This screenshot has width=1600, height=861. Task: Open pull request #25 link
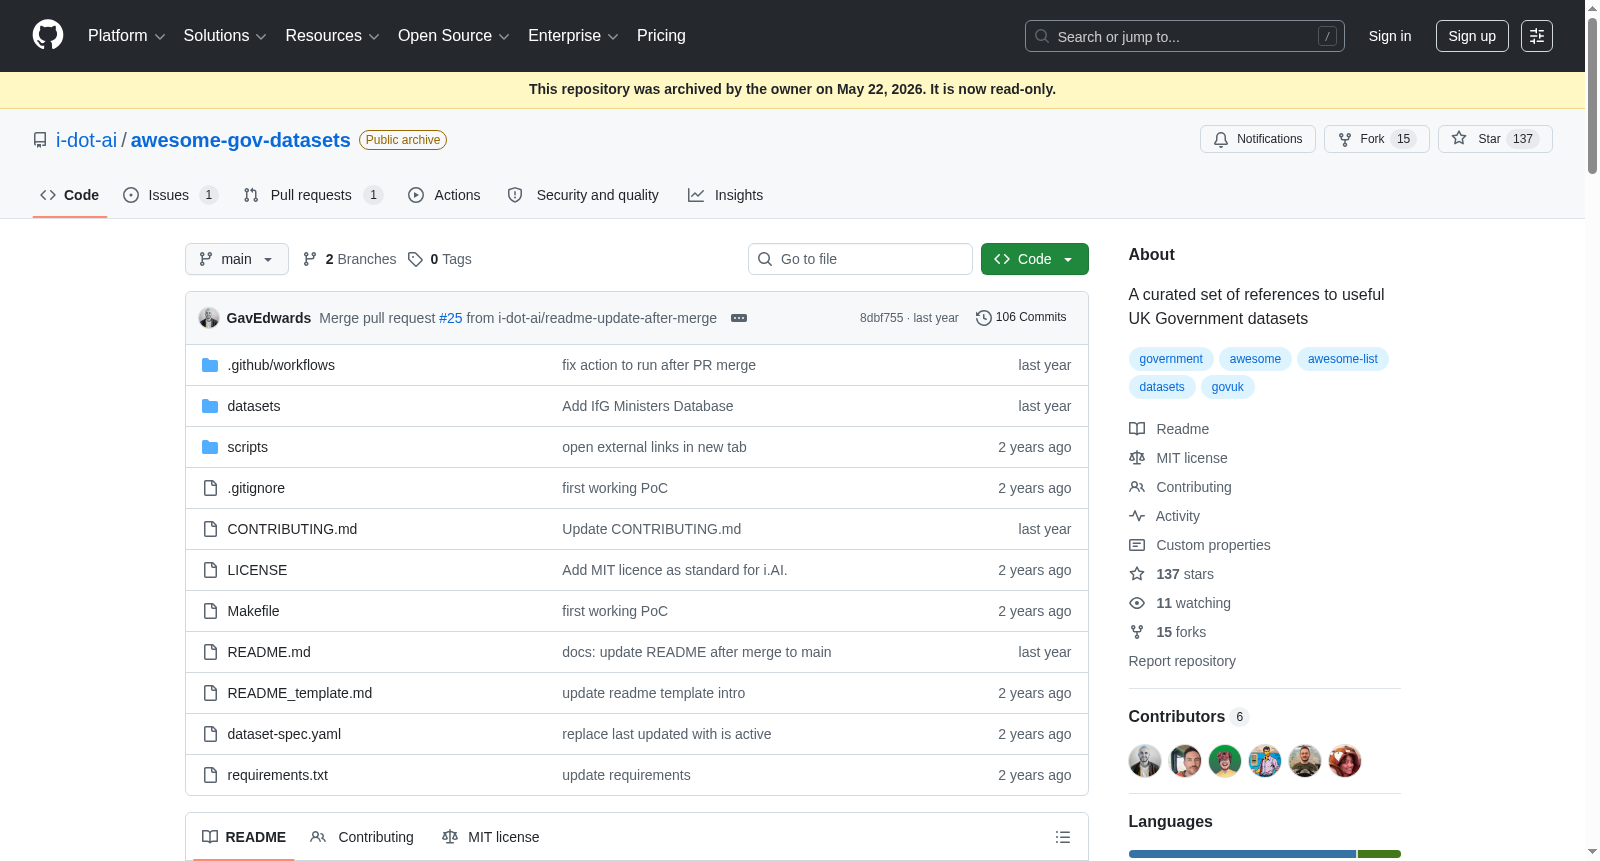[x=451, y=318]
